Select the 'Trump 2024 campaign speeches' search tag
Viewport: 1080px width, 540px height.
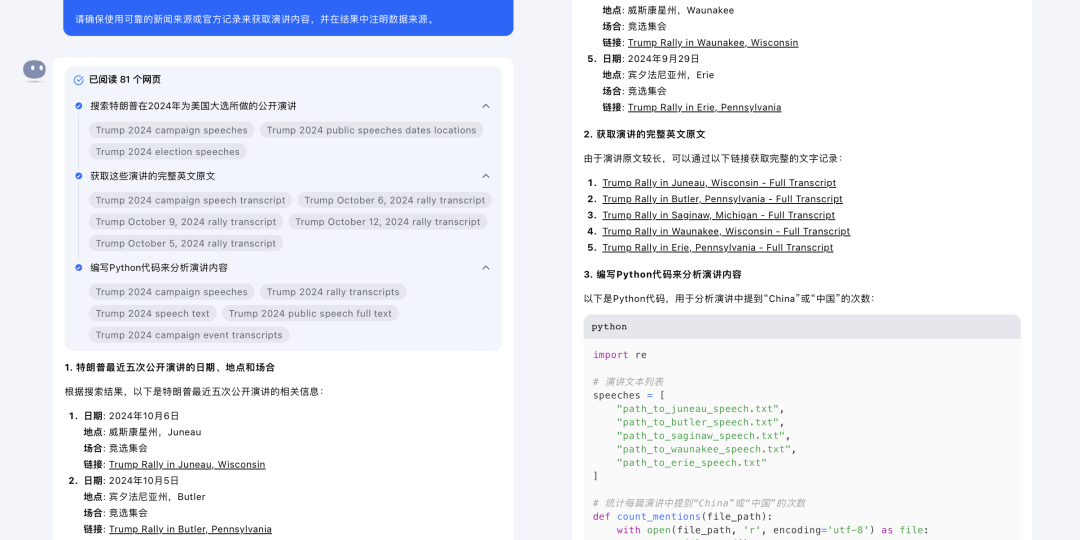click(x=171, y=130)
